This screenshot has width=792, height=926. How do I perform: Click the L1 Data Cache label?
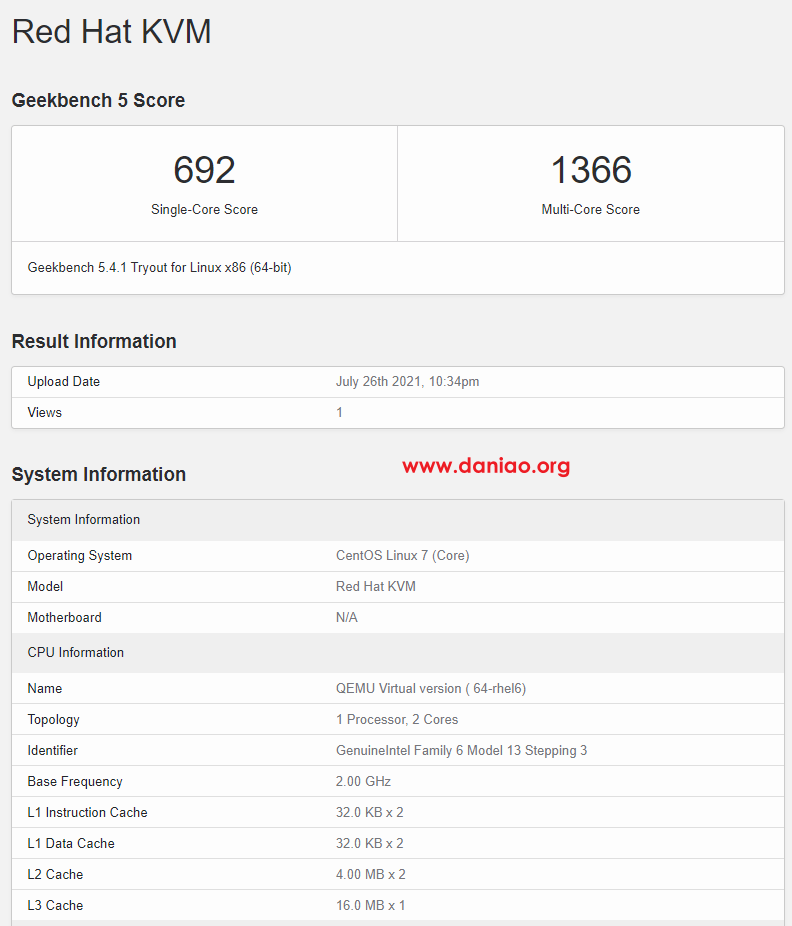(x=71, y=843)
